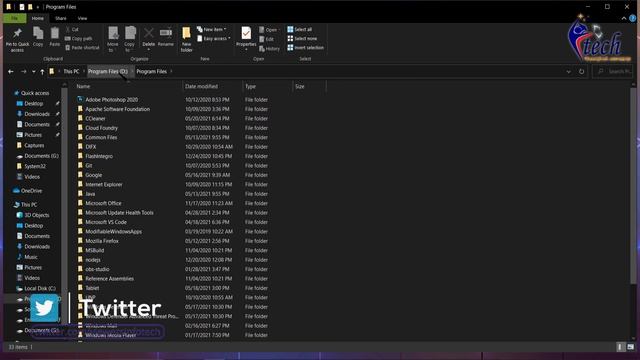Open the address bar history dropdown

click(568, 72)
